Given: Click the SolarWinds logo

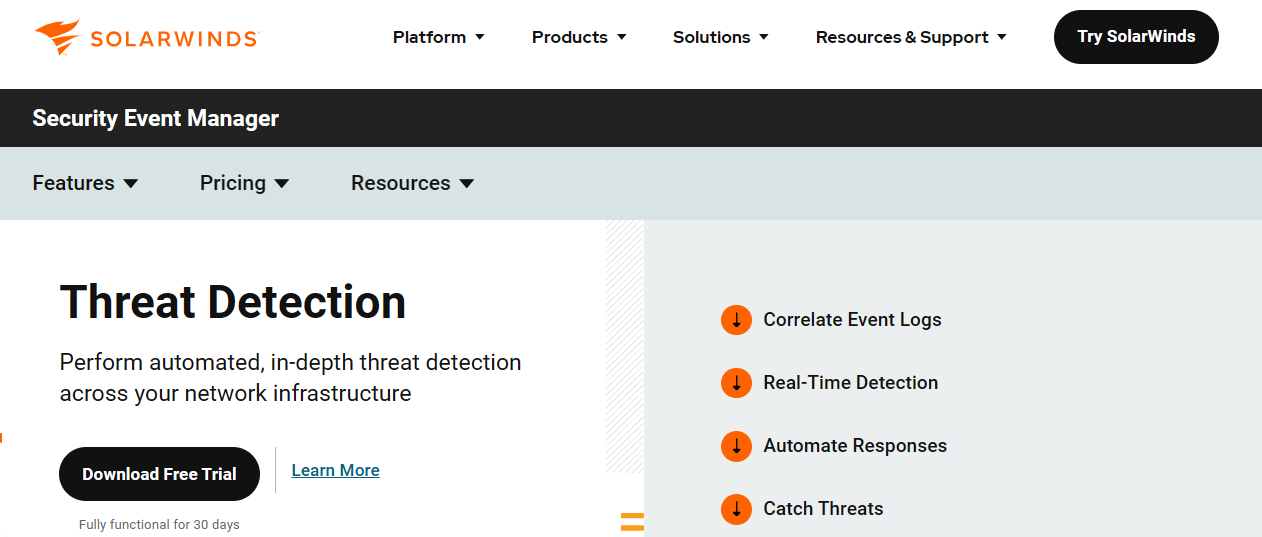Looking at the screenshot, I should pos(147,37).
